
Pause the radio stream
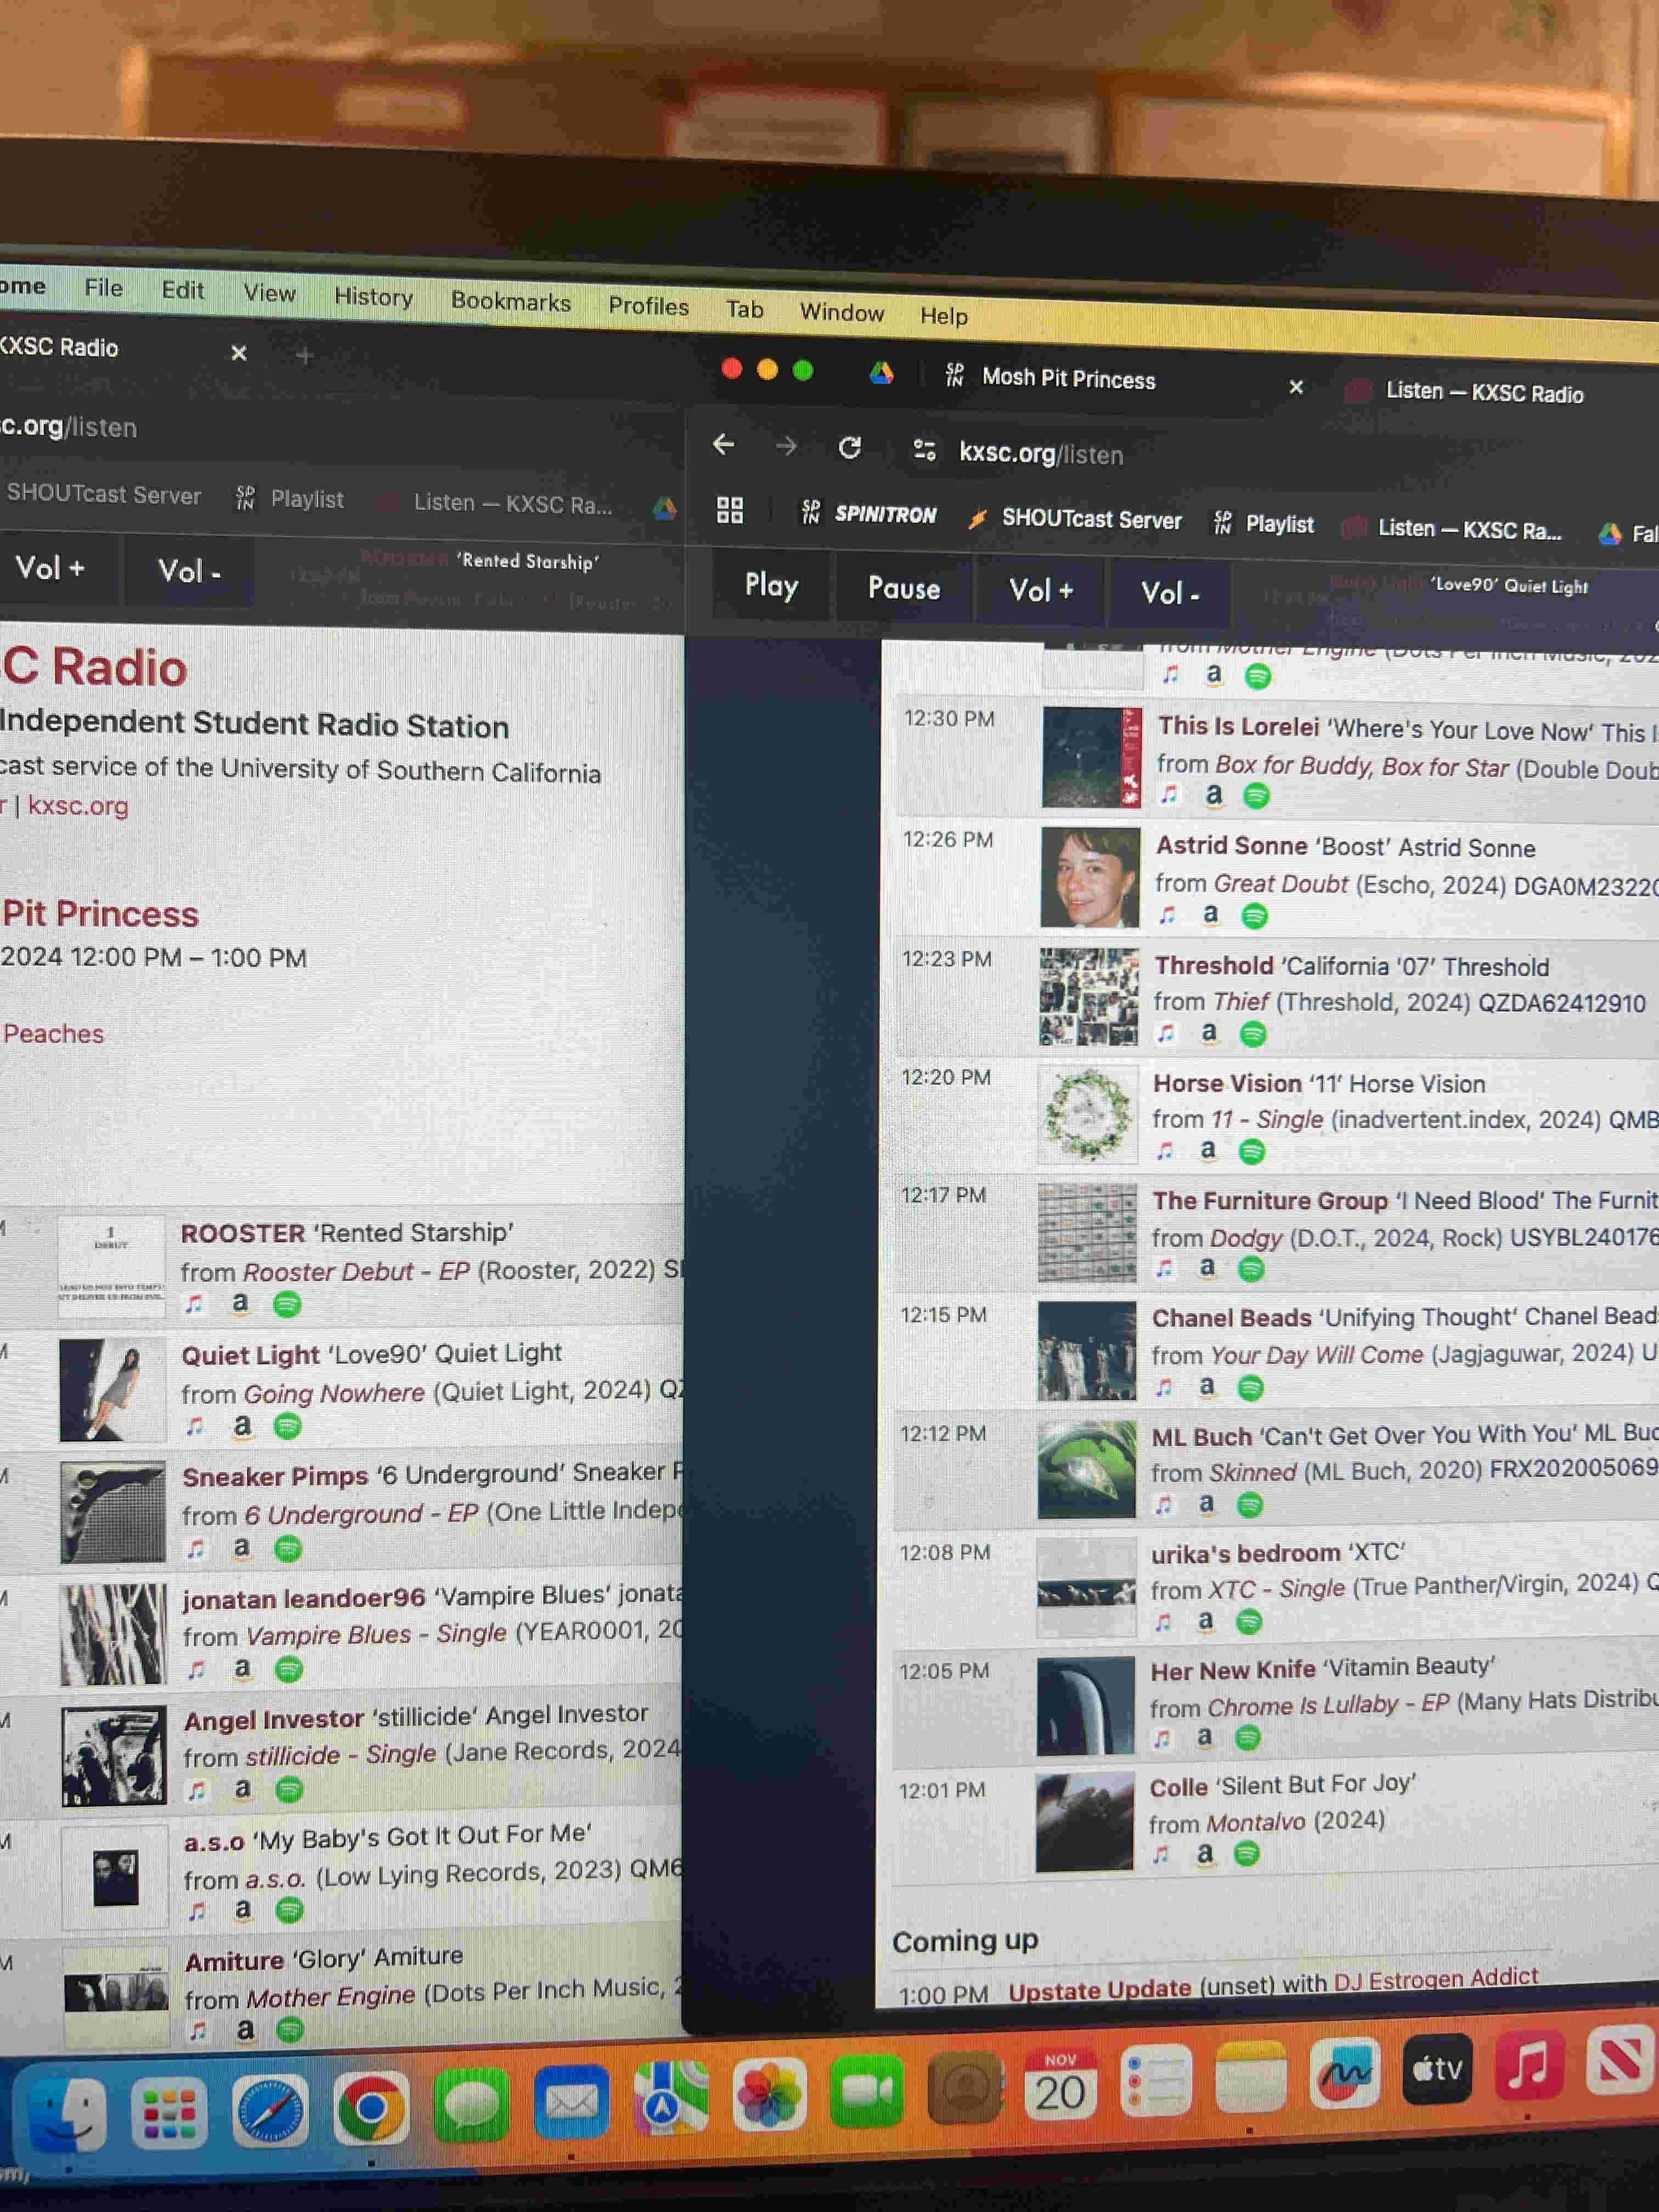pos(904,588)
